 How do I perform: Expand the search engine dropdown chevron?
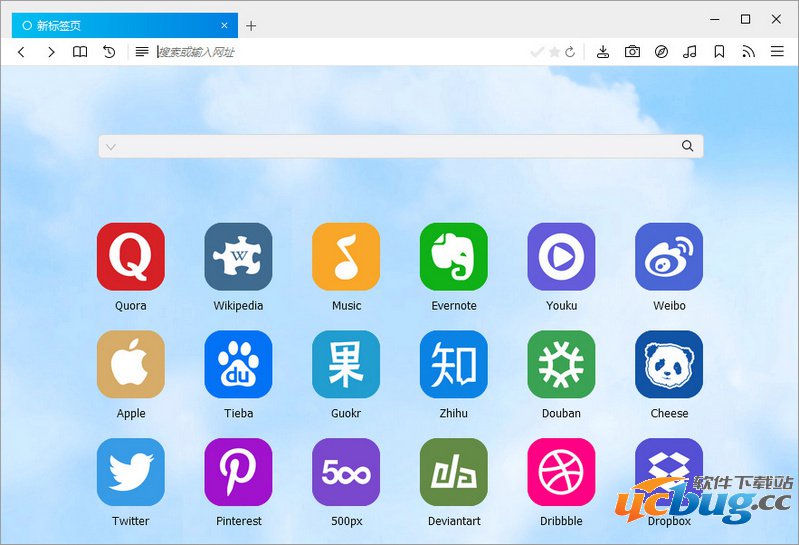click(111, 147)
